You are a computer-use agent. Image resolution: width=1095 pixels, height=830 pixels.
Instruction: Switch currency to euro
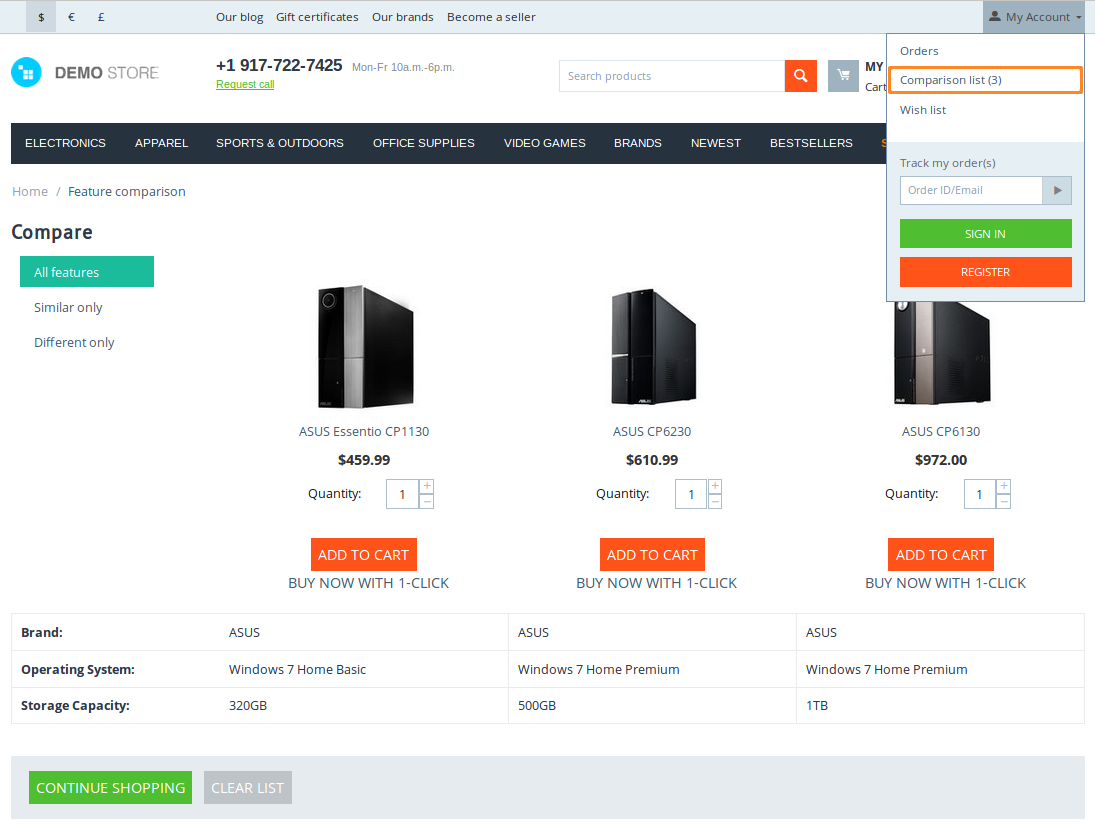click(71, 17)
